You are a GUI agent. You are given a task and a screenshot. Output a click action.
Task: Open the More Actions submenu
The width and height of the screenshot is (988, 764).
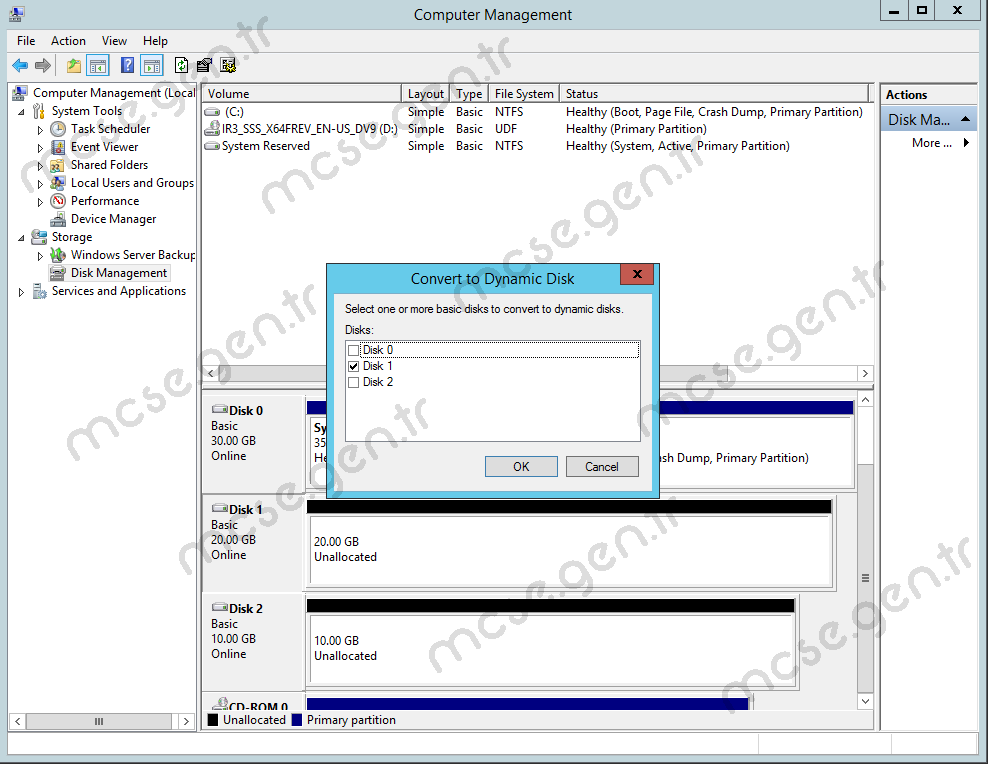tap(940, 143)
